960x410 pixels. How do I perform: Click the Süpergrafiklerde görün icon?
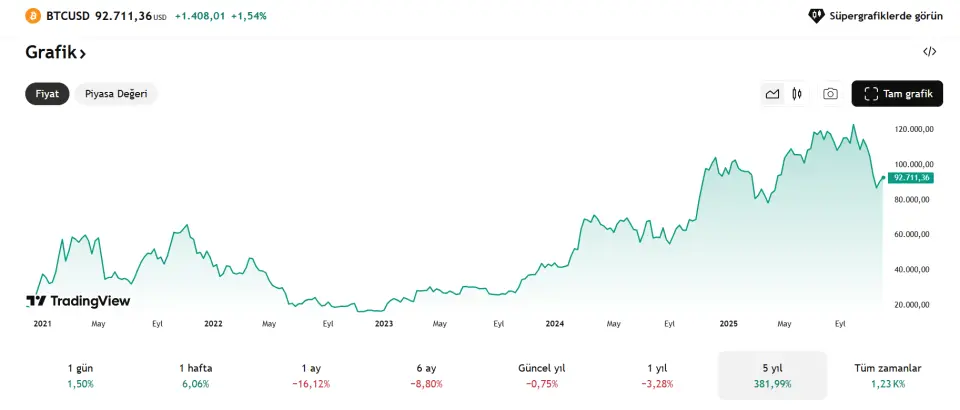point(816,16)
